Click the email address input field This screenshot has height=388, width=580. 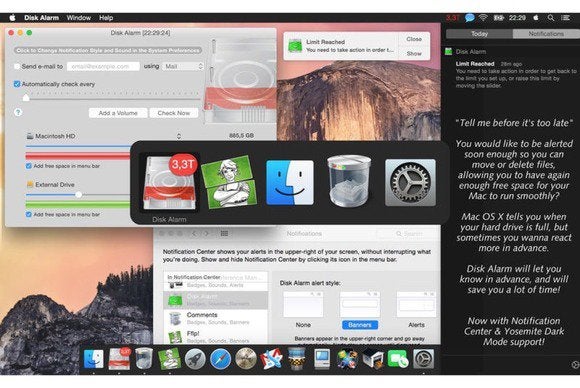click(103, 66)
